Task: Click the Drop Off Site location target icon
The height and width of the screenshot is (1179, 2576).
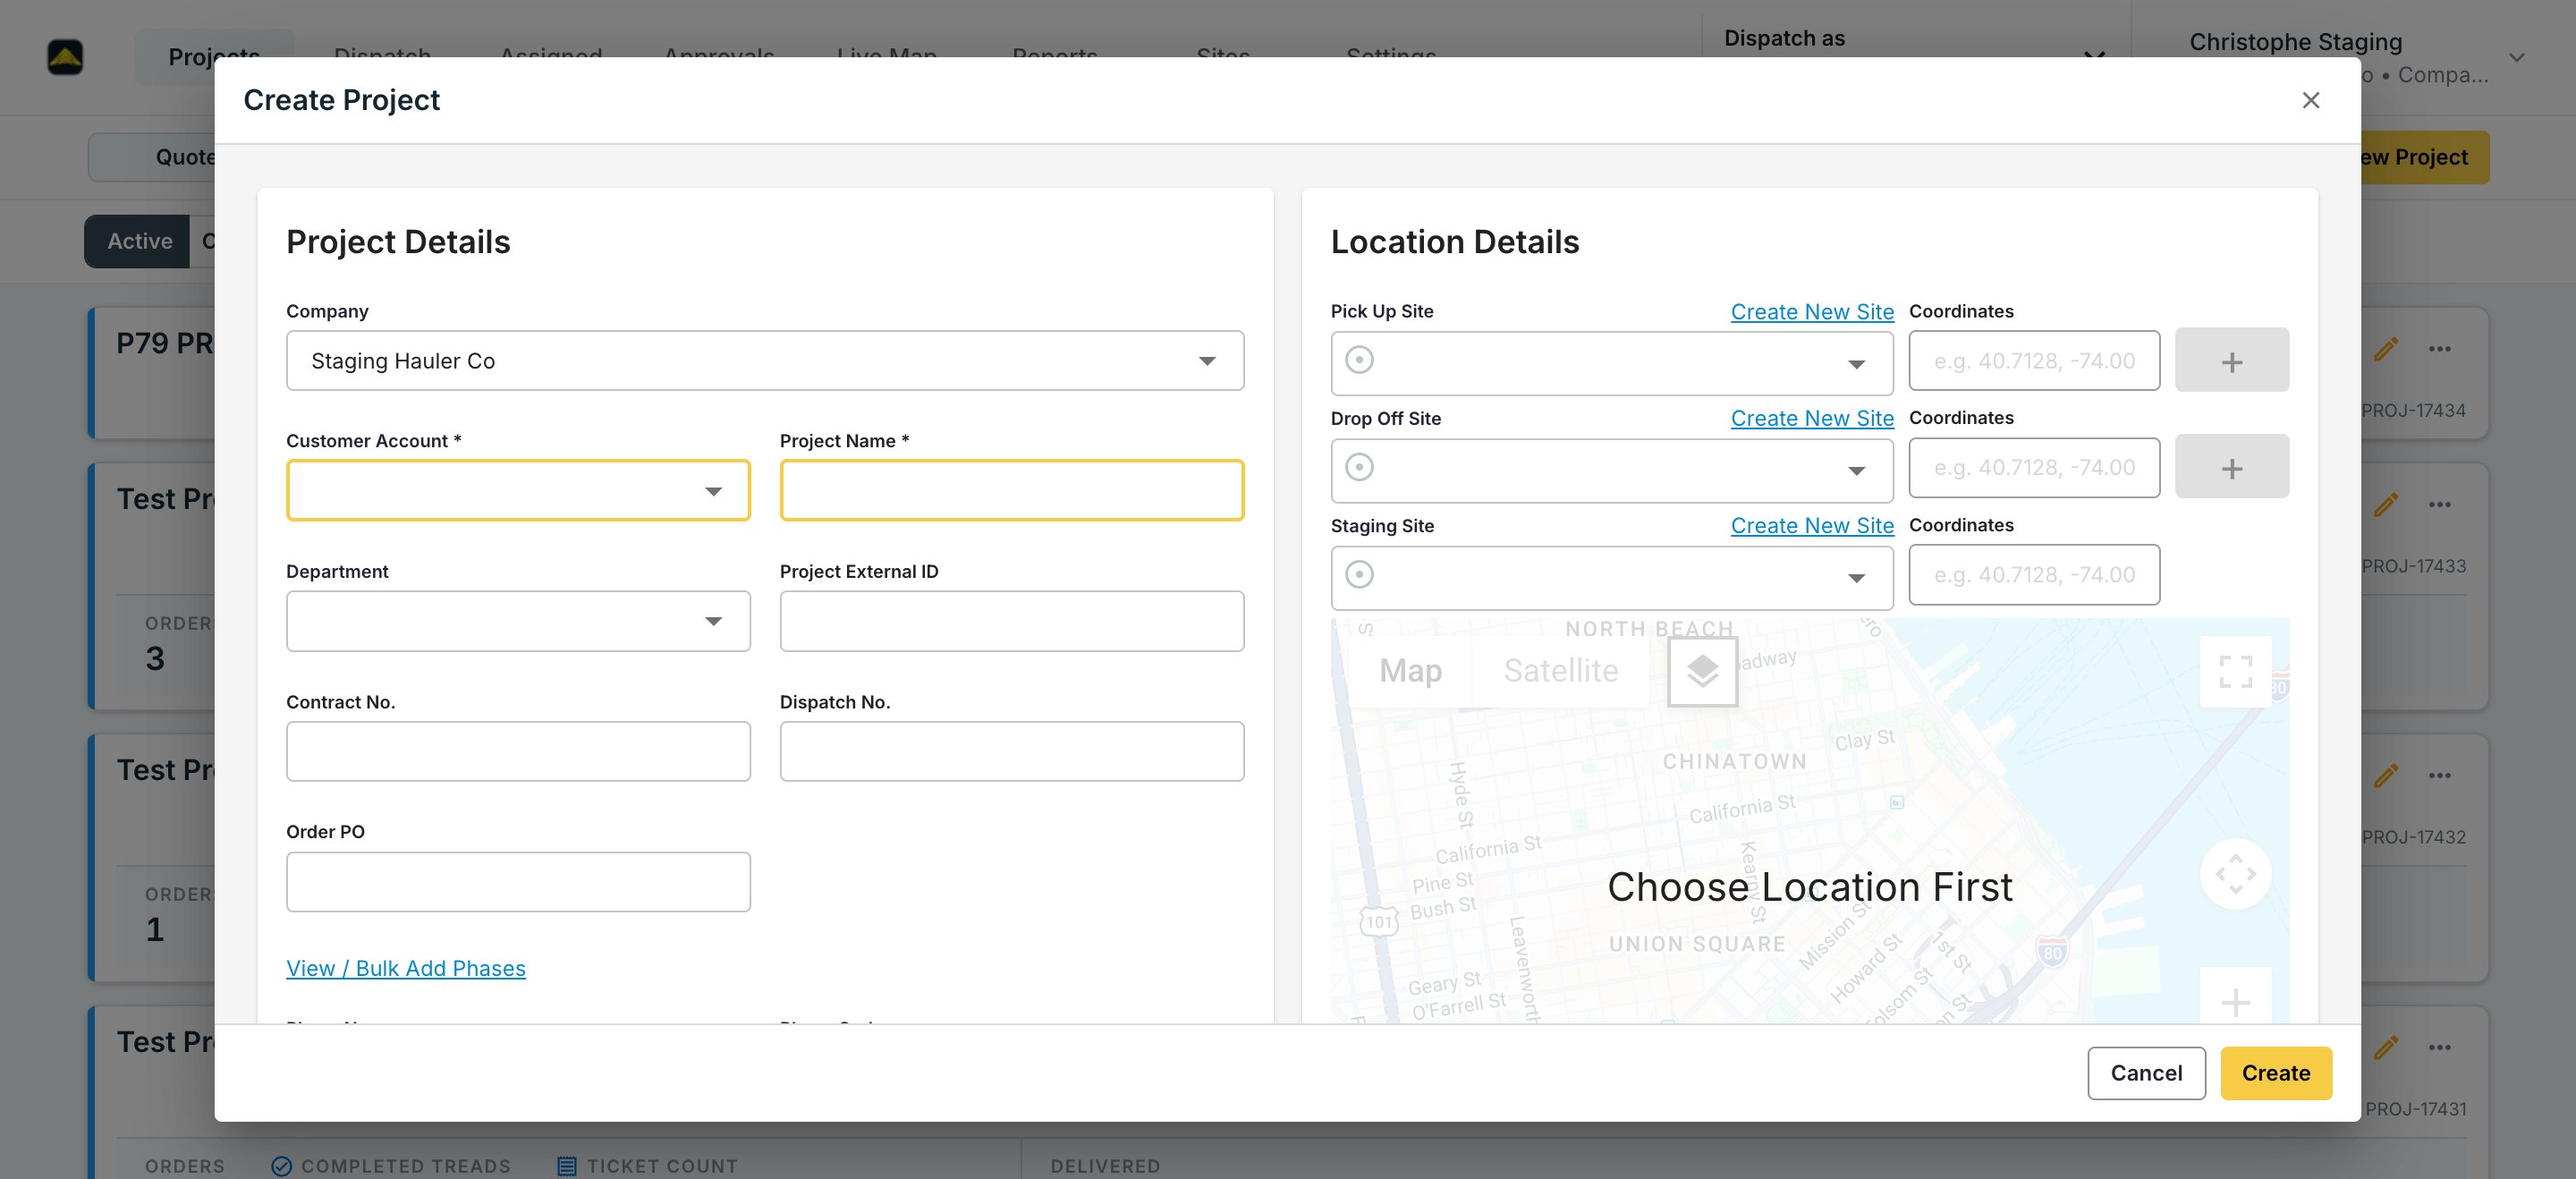Action: point(1359,467)
